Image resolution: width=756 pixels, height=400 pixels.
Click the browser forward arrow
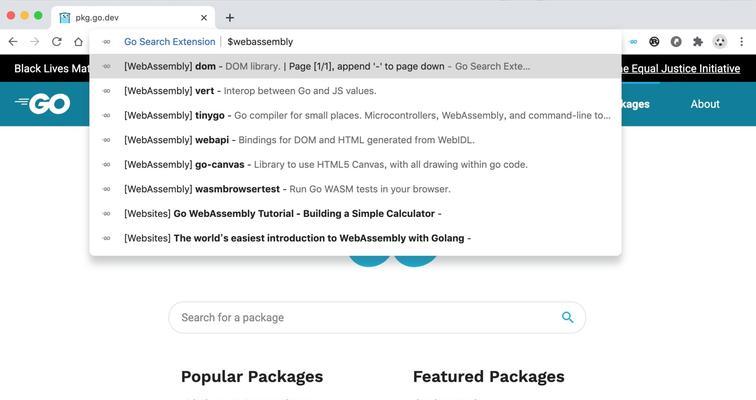(x=35, y=42)
